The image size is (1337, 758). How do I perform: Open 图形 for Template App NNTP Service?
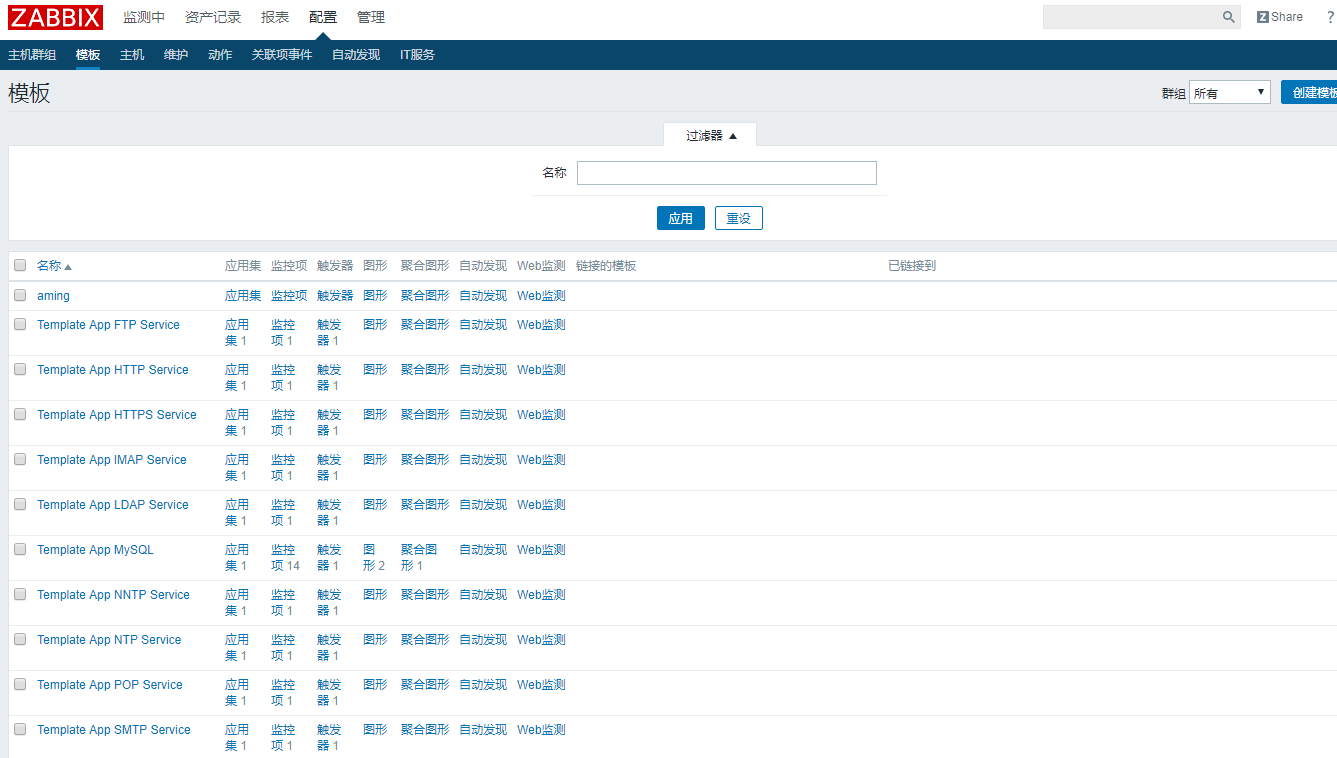[375, 595]
